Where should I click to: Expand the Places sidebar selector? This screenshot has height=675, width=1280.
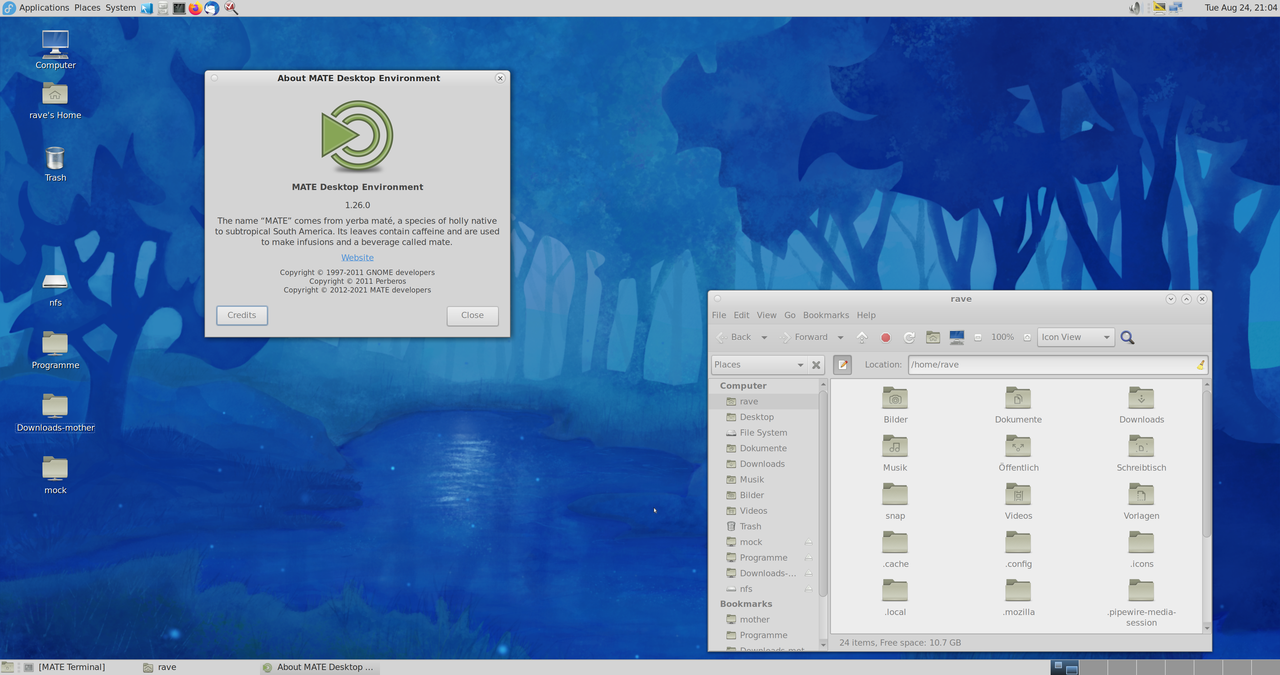tap(759, 365)
